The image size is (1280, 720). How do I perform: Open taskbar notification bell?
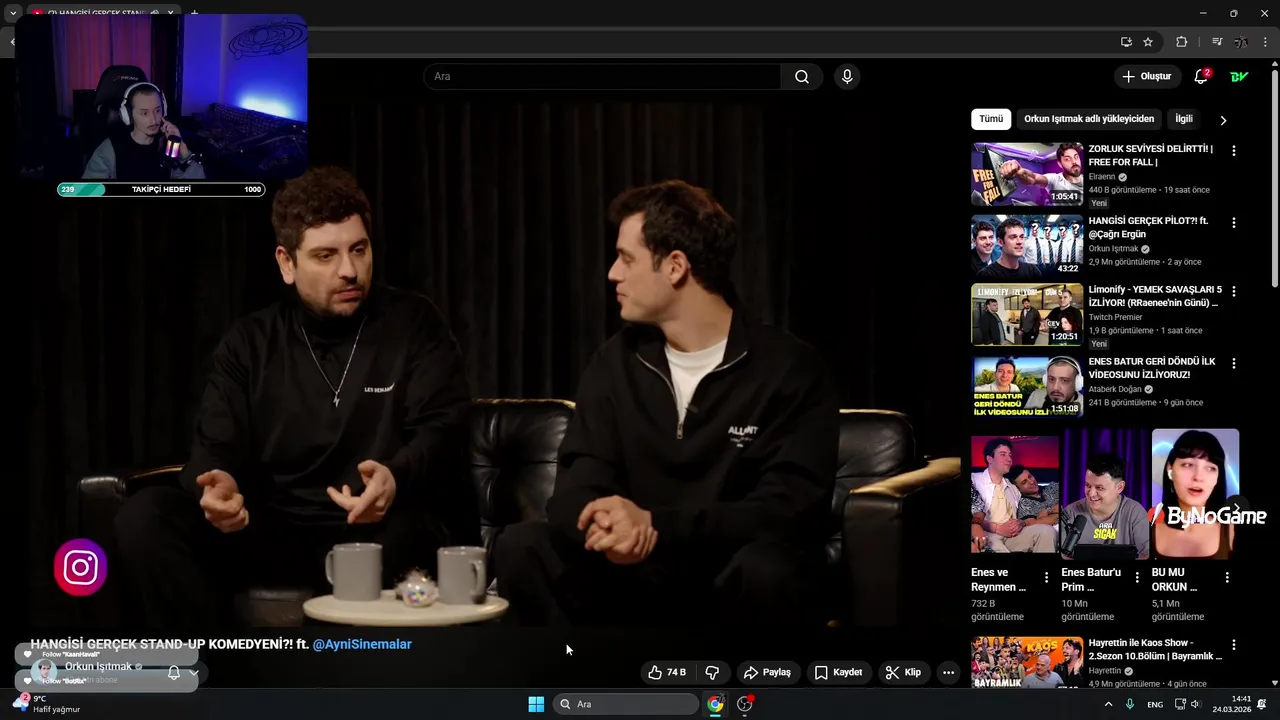1262,704
